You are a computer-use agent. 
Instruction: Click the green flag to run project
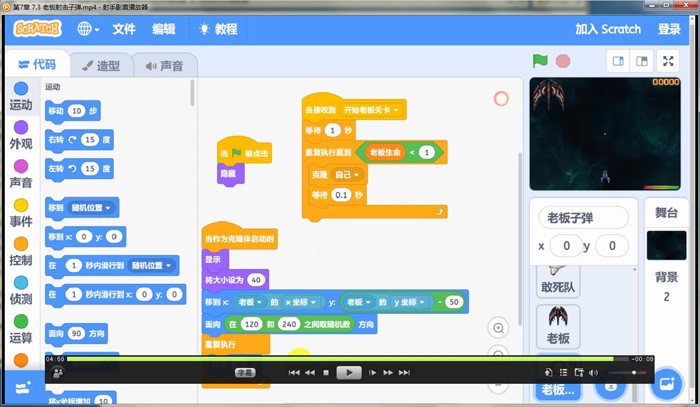point(539,61)
